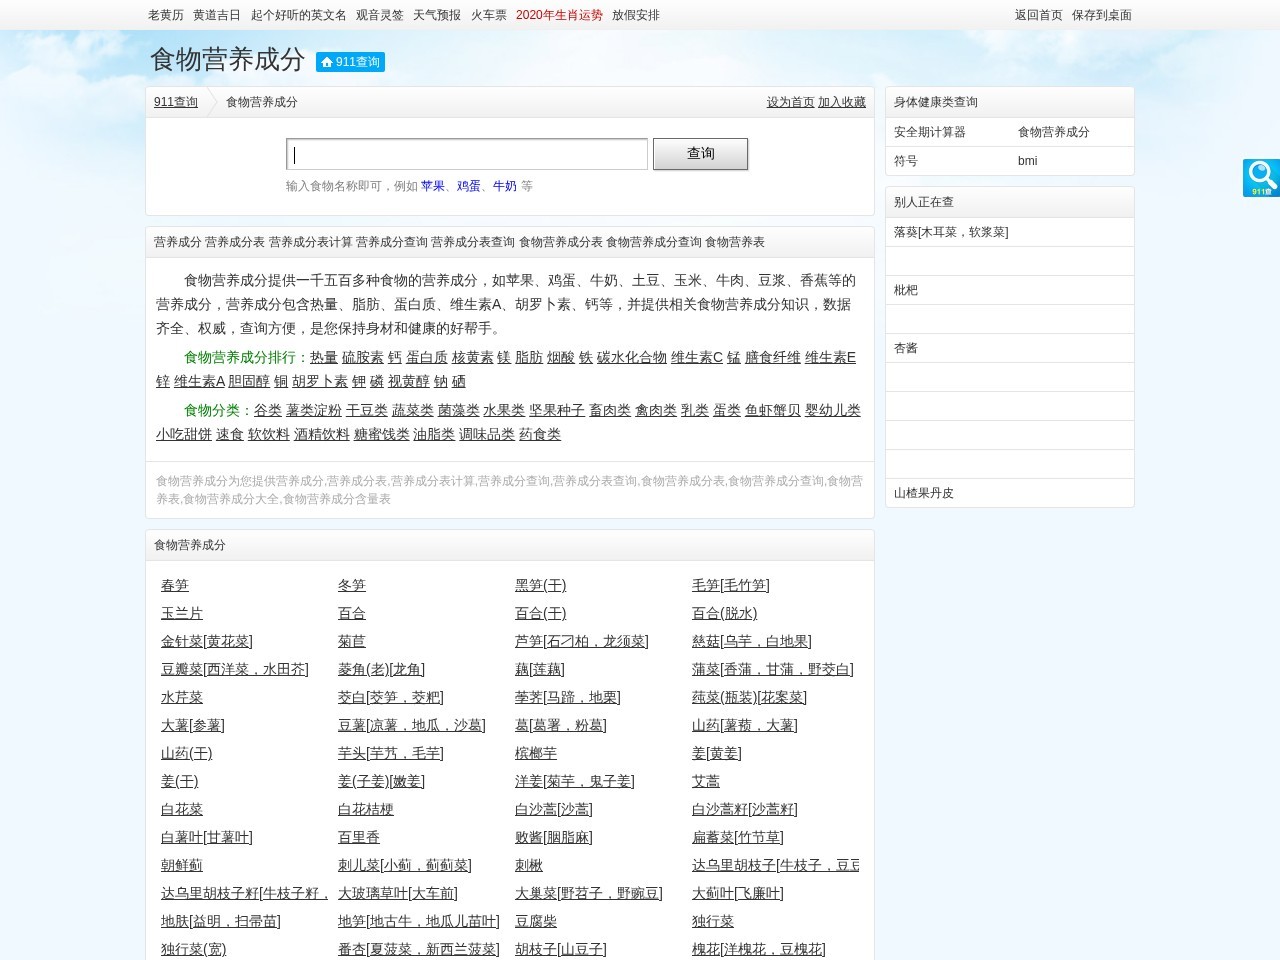Open the 春笋 food entry
The image size is (1280, 960).
coord(175,585)
